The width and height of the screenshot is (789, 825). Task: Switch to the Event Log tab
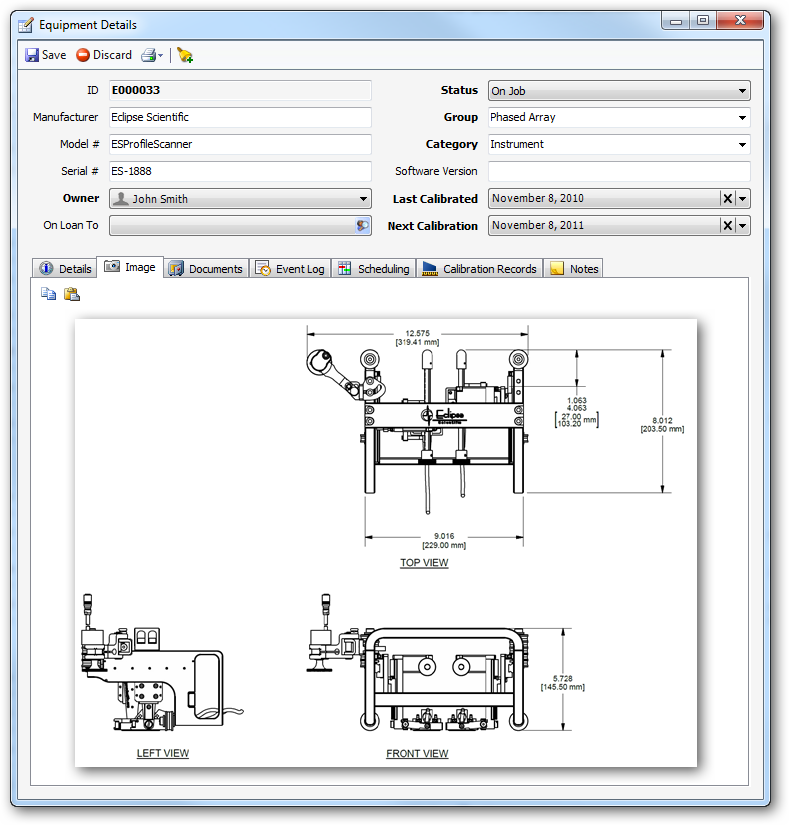(x=290, y=269)
